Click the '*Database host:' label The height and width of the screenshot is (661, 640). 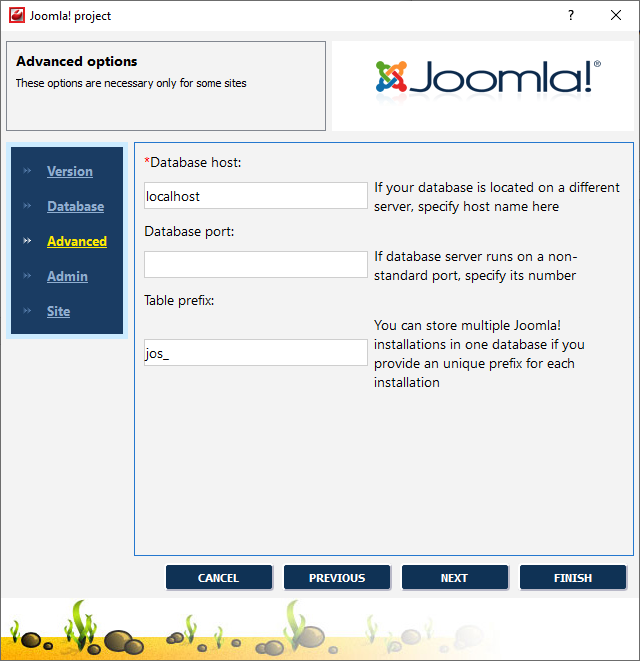(193, 162)
